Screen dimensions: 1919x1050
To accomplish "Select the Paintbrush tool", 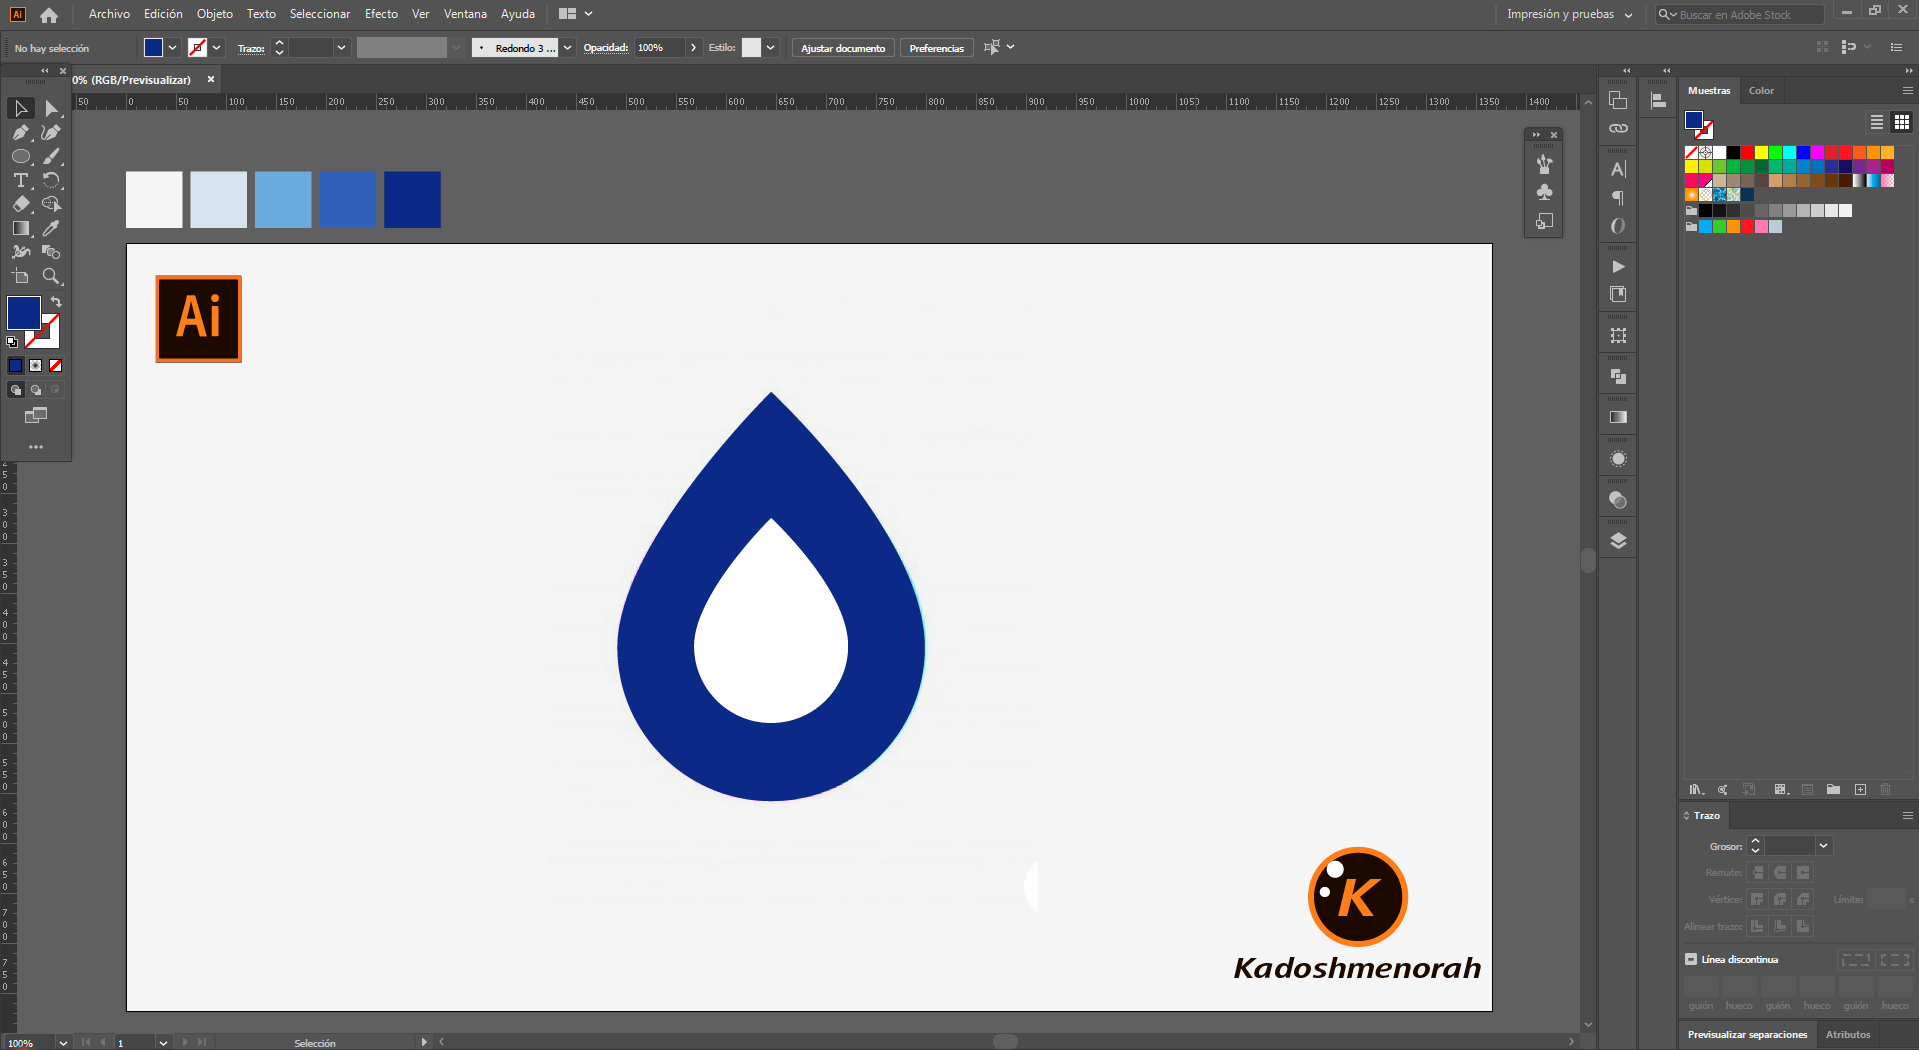I will [x=52, y=156].
